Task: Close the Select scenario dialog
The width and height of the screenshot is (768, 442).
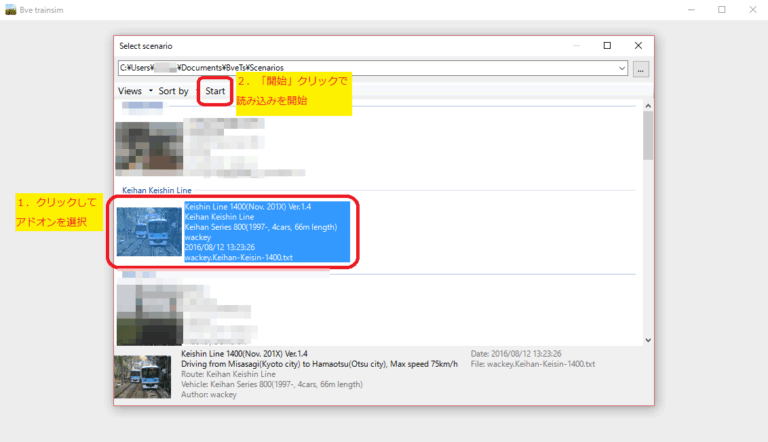Action: (638, 46)
